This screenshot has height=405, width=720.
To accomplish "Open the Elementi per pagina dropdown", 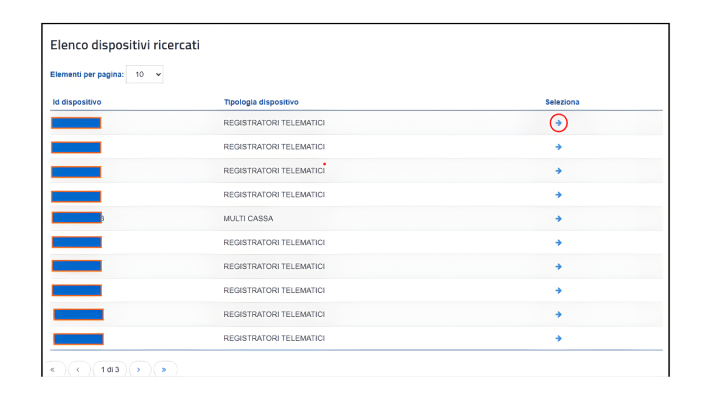I will pyautogui.click(x=145, y=74).
